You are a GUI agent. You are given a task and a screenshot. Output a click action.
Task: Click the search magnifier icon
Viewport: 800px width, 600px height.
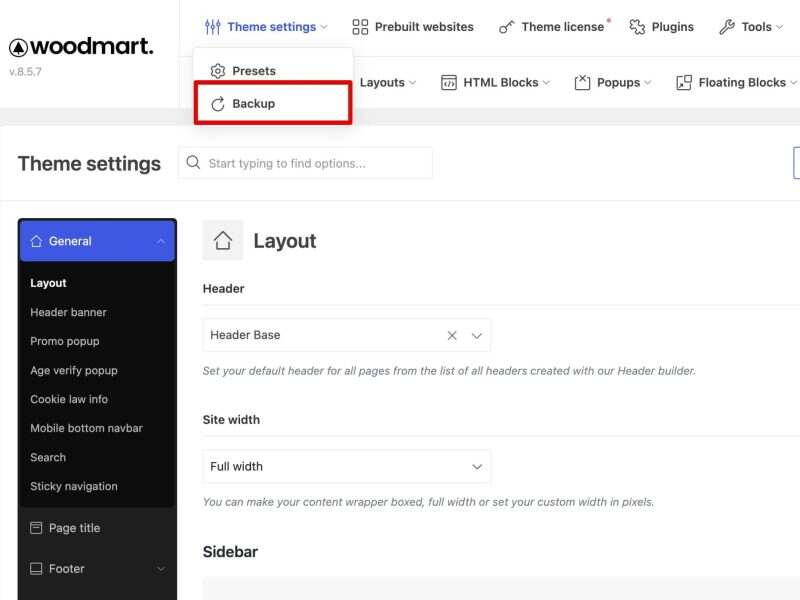coord(193,163)
